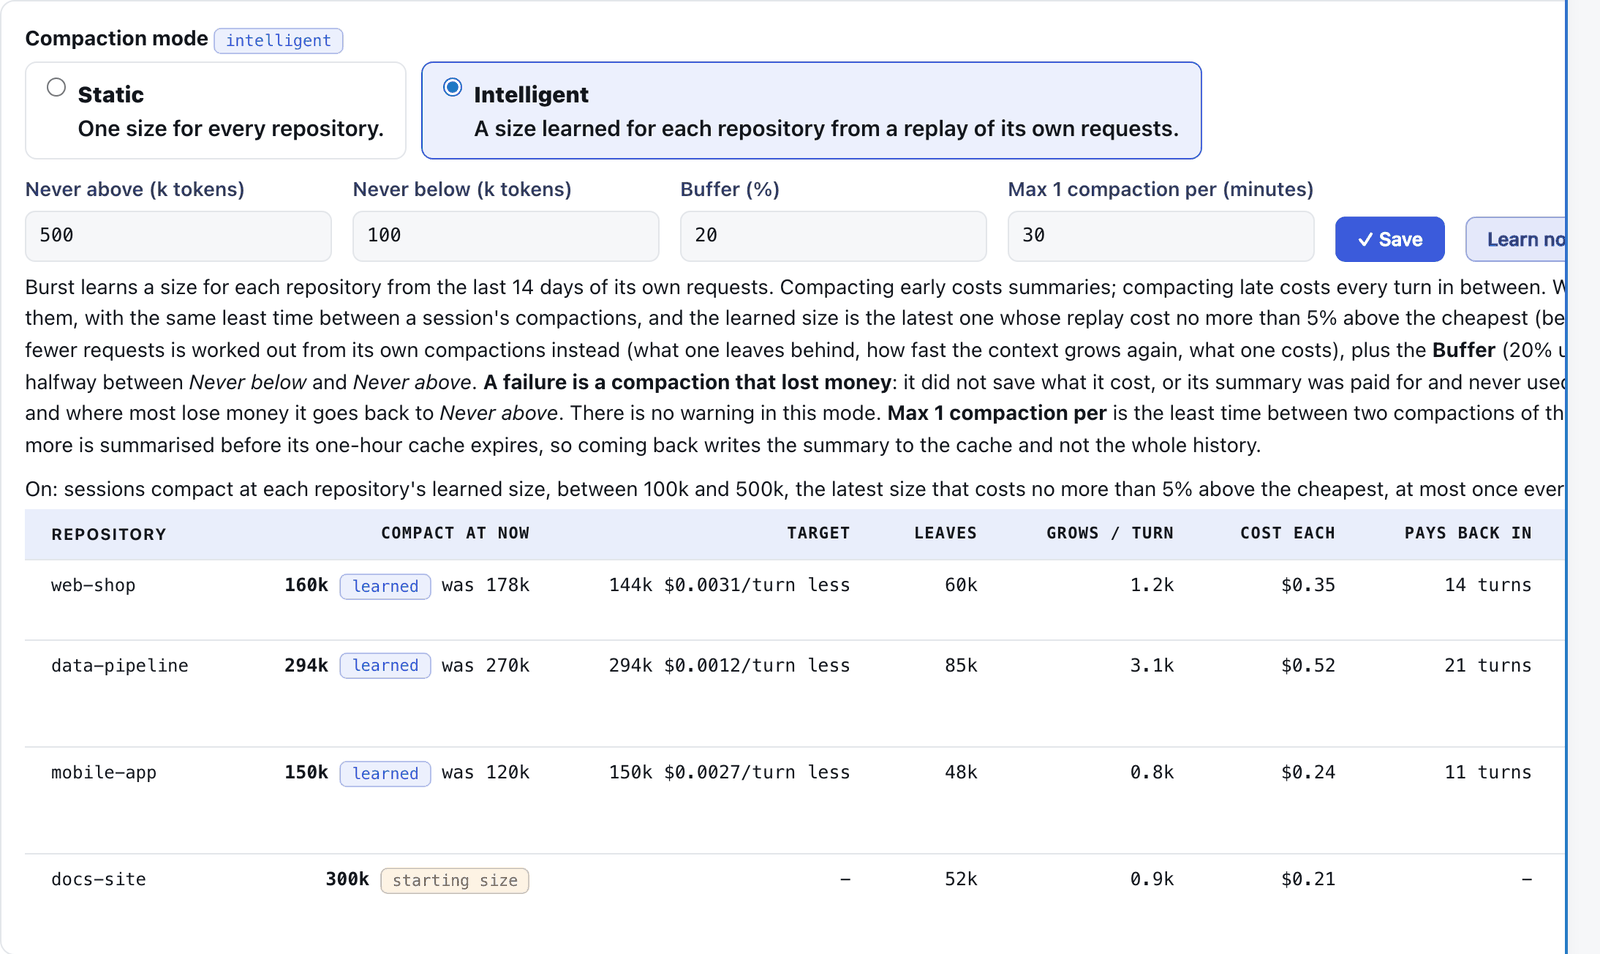This screenshot has width=1600, height=954.
Task: Select the mobile-app repository name
Action: click(104, 772)
